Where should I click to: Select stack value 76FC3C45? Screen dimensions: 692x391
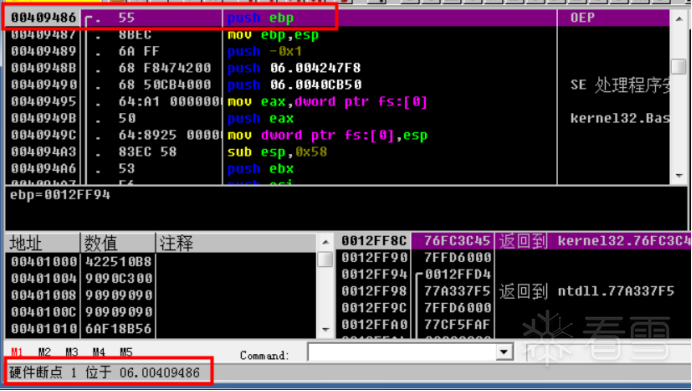click(457, 241)
